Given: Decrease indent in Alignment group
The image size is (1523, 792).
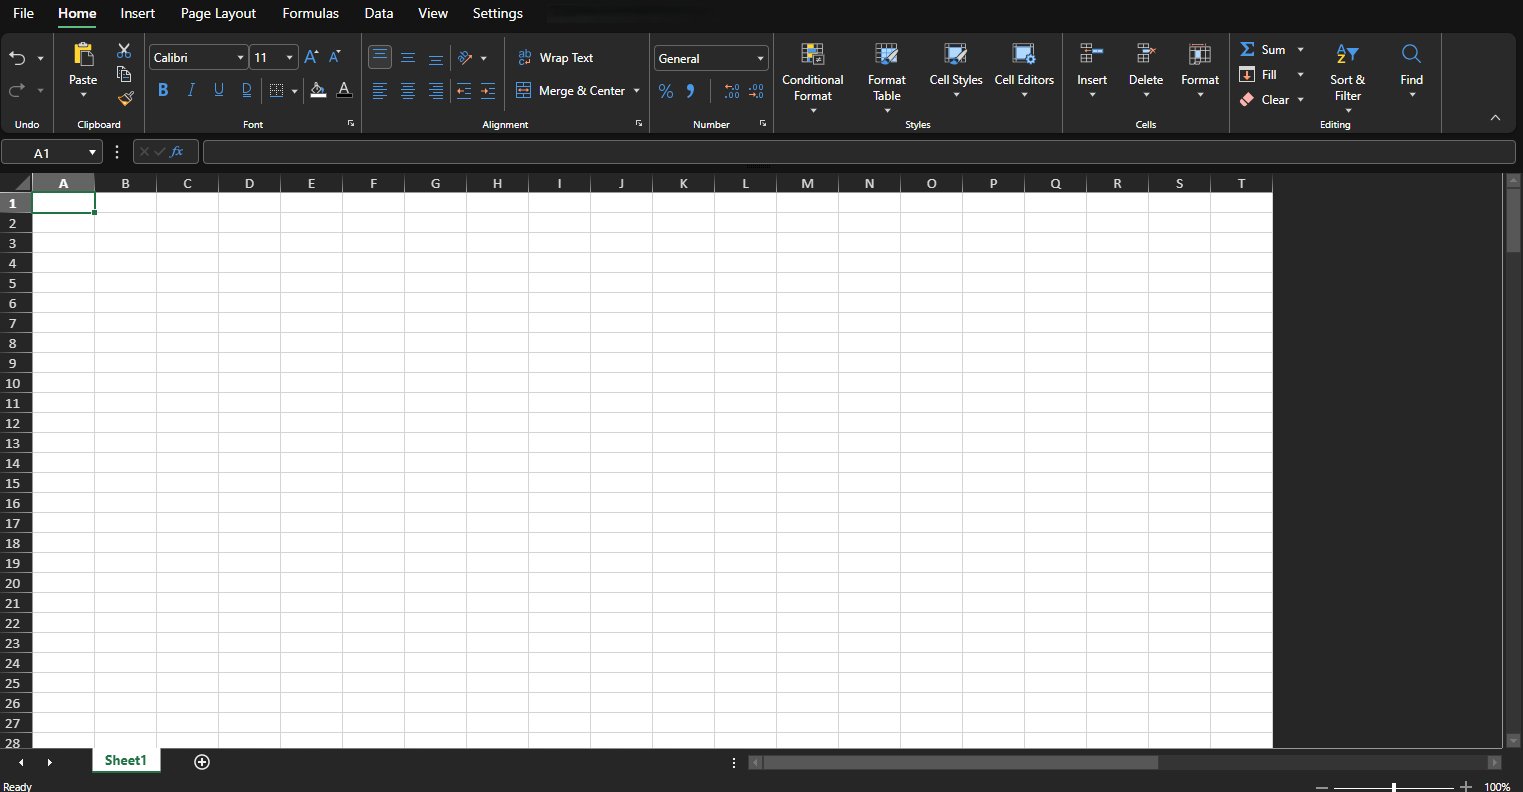Looking at the screenshot, I should tap(464, 91).
